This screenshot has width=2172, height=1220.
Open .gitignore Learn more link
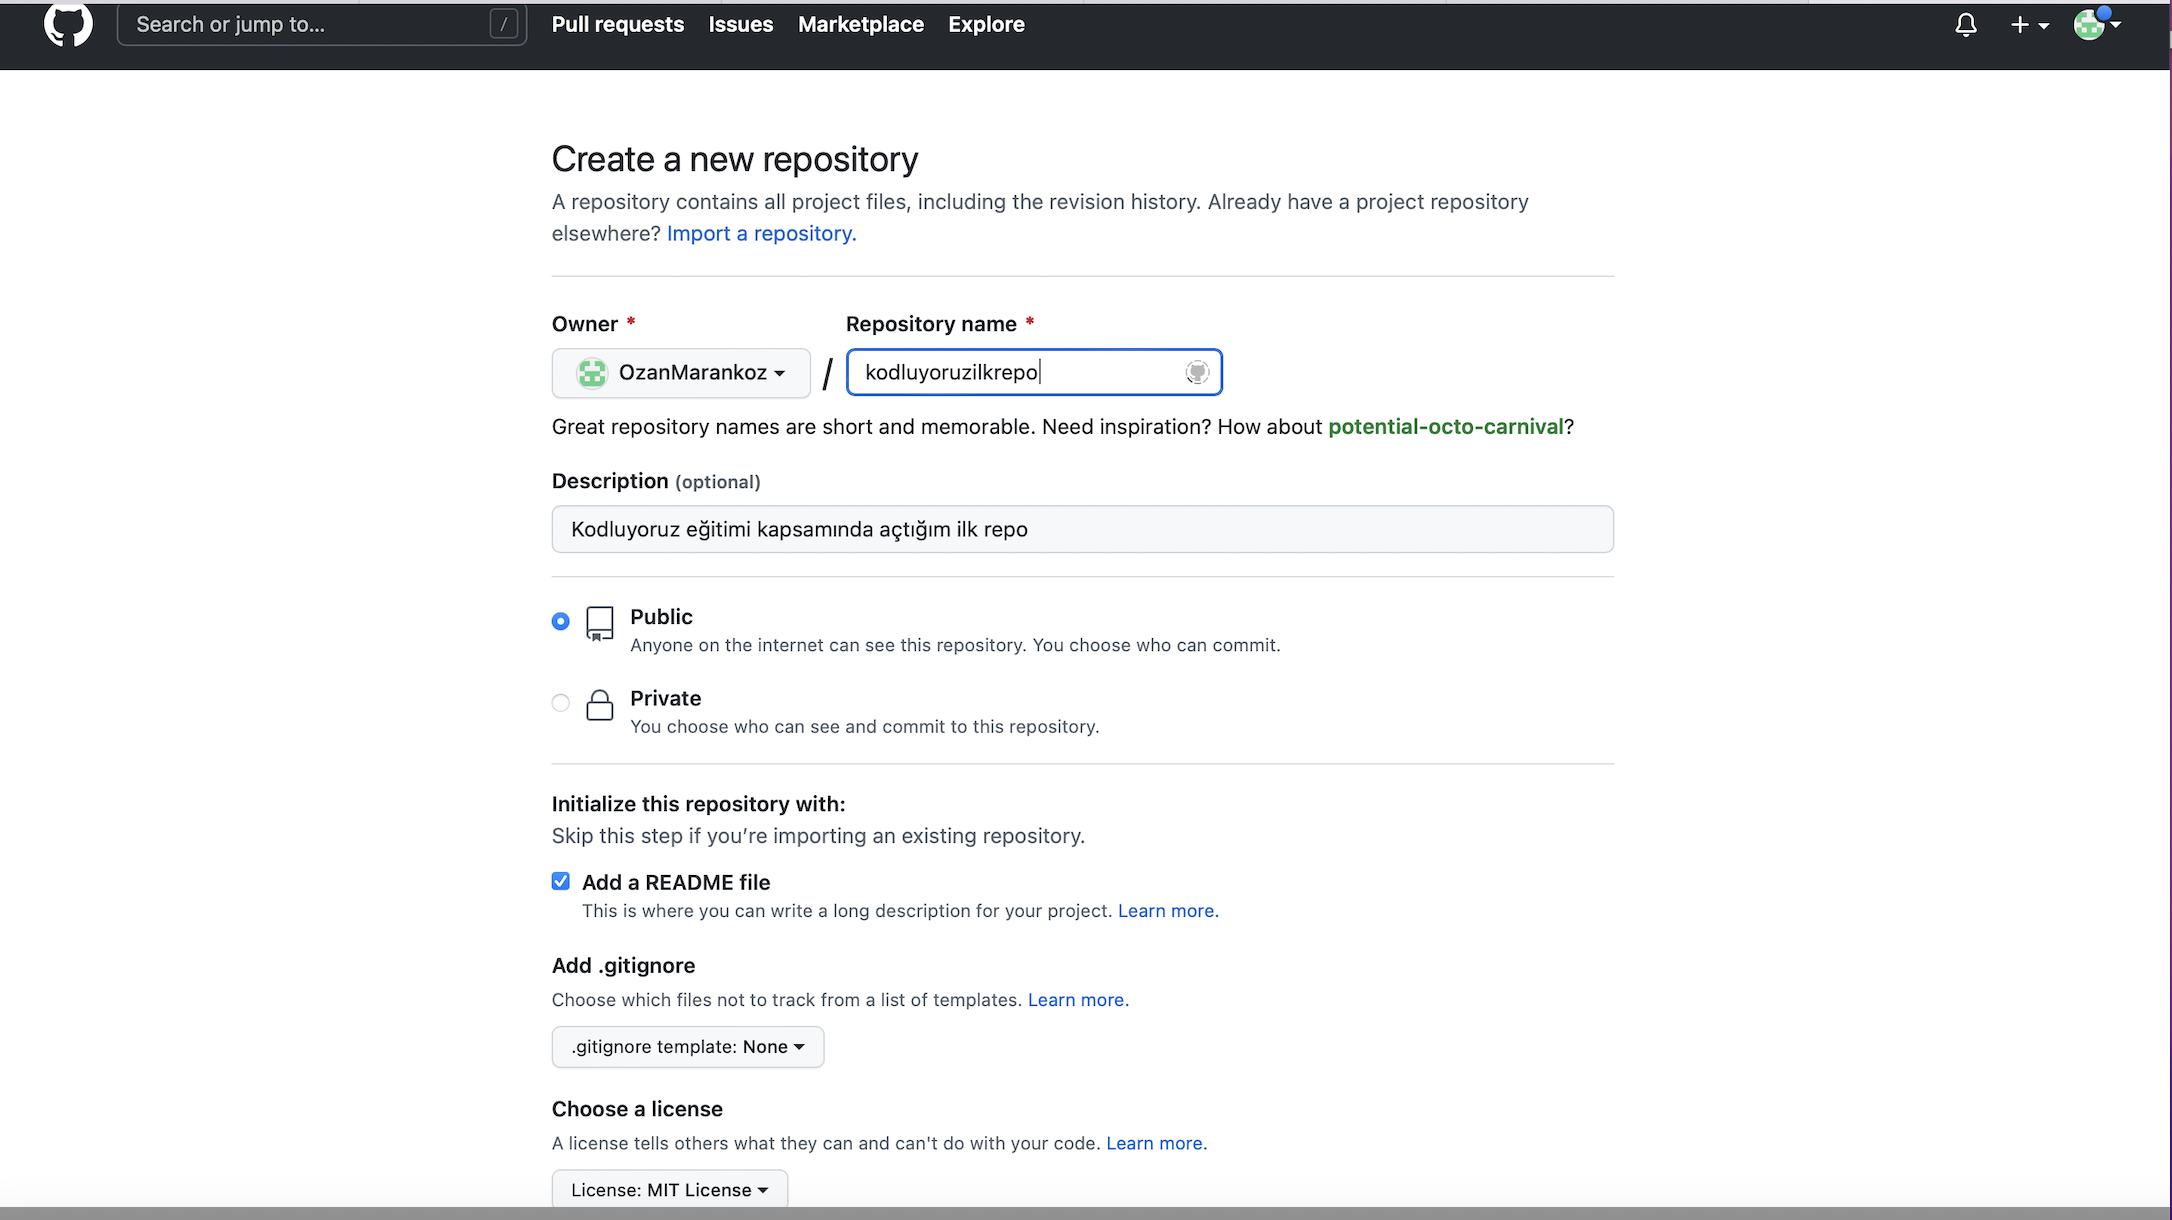(1078, 1000)
